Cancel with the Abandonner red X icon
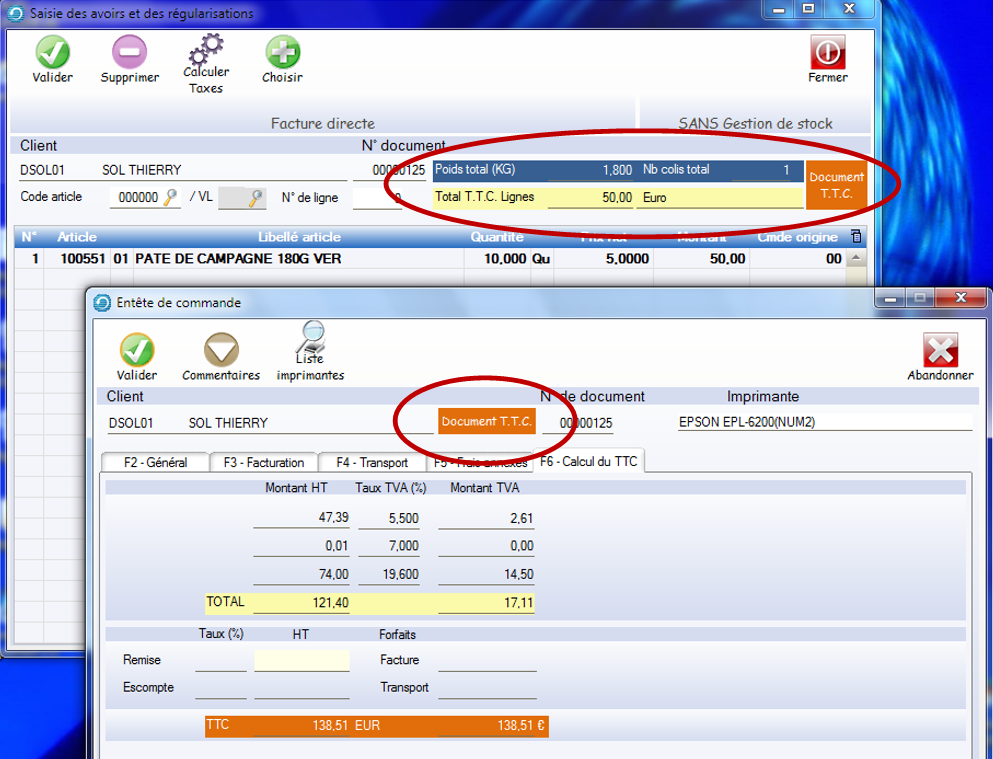 point(940,351)
